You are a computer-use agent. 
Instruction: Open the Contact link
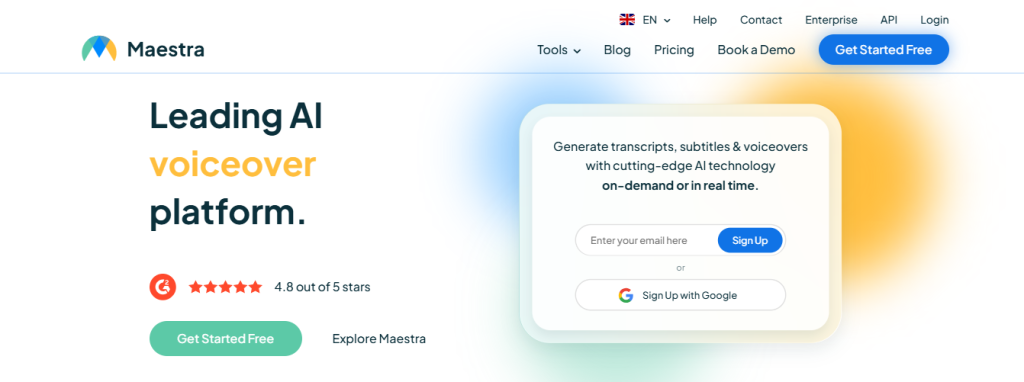point(761,20)
